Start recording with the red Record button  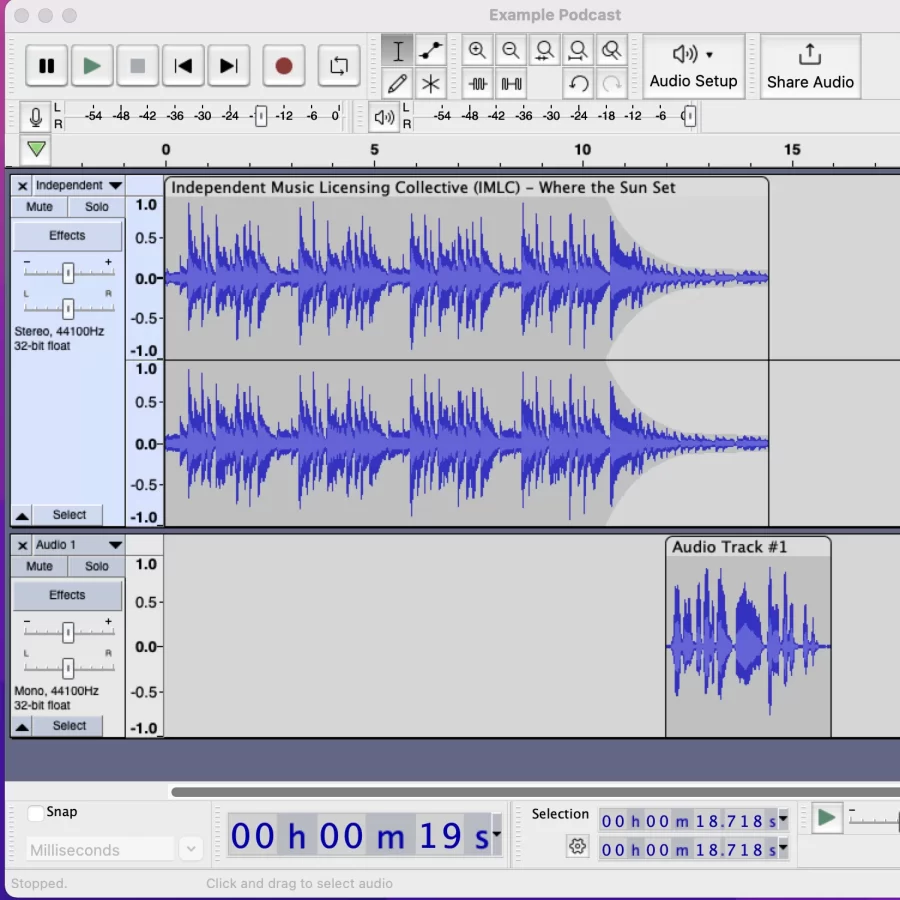(284, 66)
